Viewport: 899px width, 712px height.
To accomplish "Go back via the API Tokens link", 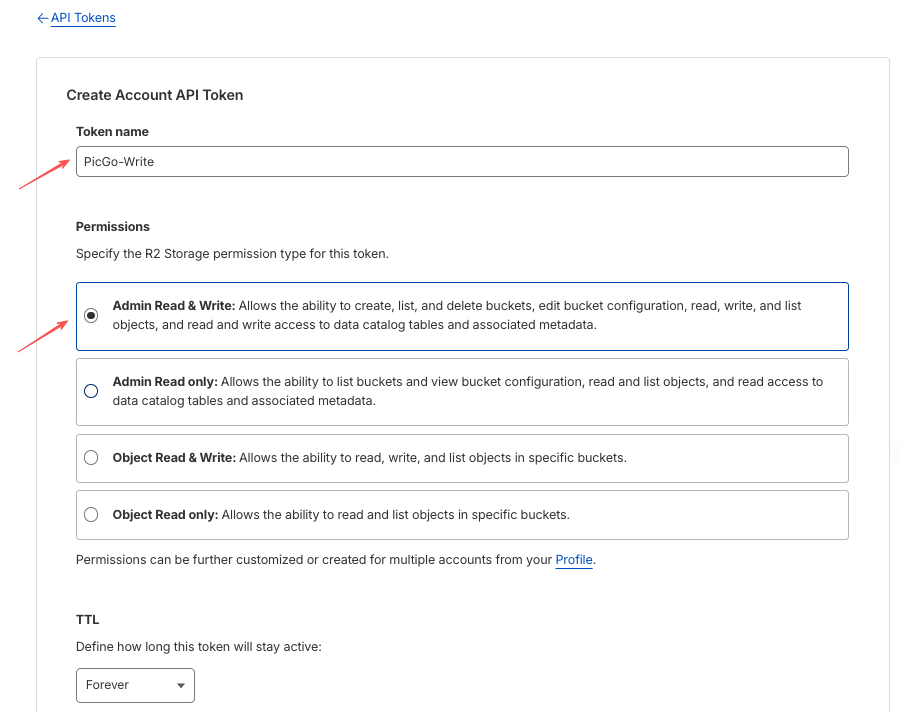I will pyautogui.click(x=83, y=18).
